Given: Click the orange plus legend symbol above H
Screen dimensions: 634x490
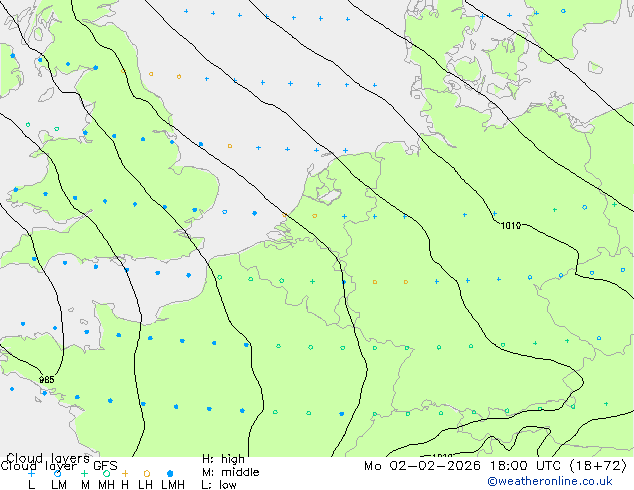Looking at the screenshot, I should 125,473.
